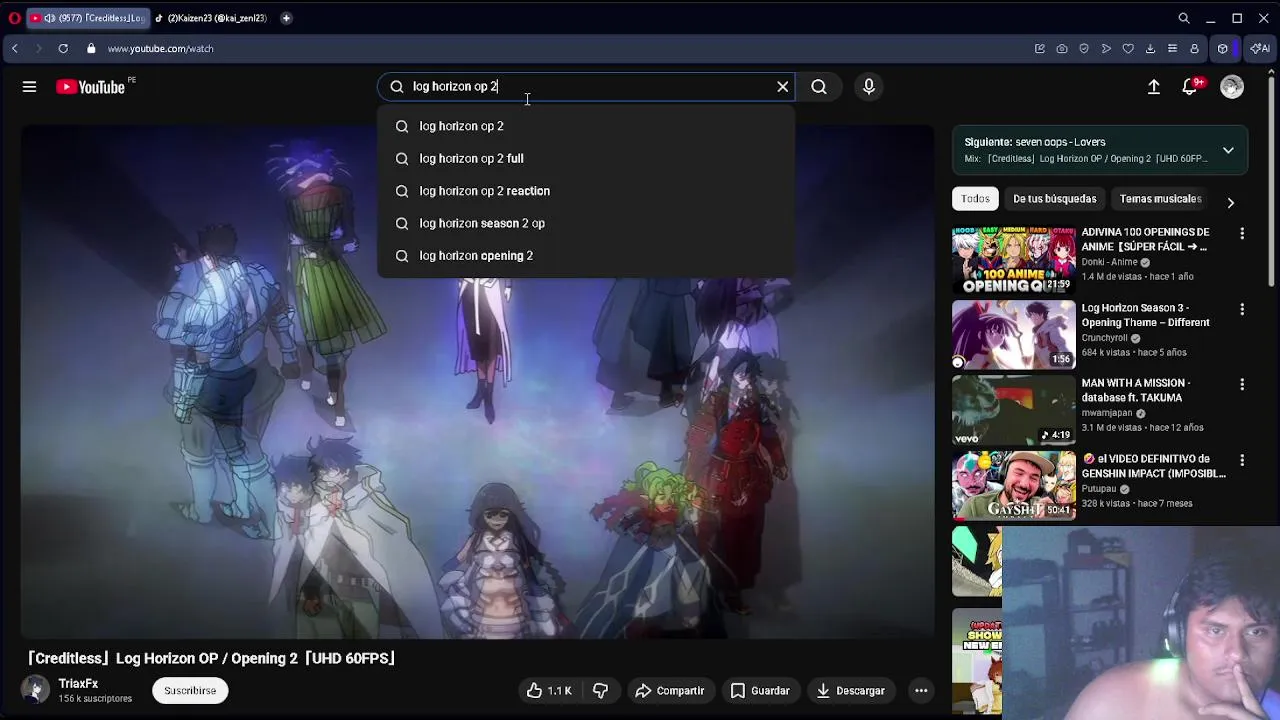Click the Opera send/flow arrow icon

click(x=1106, y=48)
